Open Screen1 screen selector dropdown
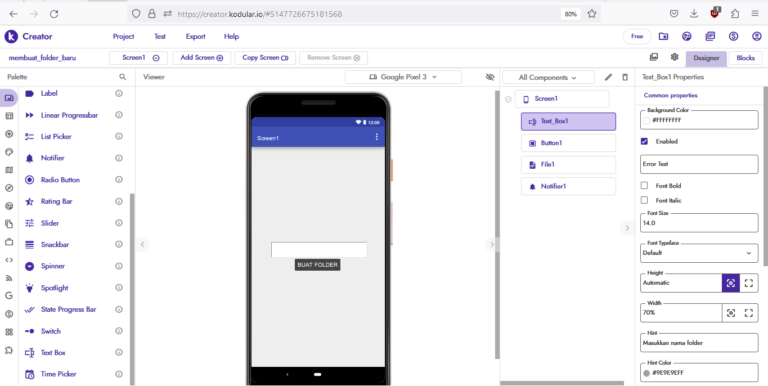Image resolution: width=768 pixels, height=386 pixels. [138, 58]
